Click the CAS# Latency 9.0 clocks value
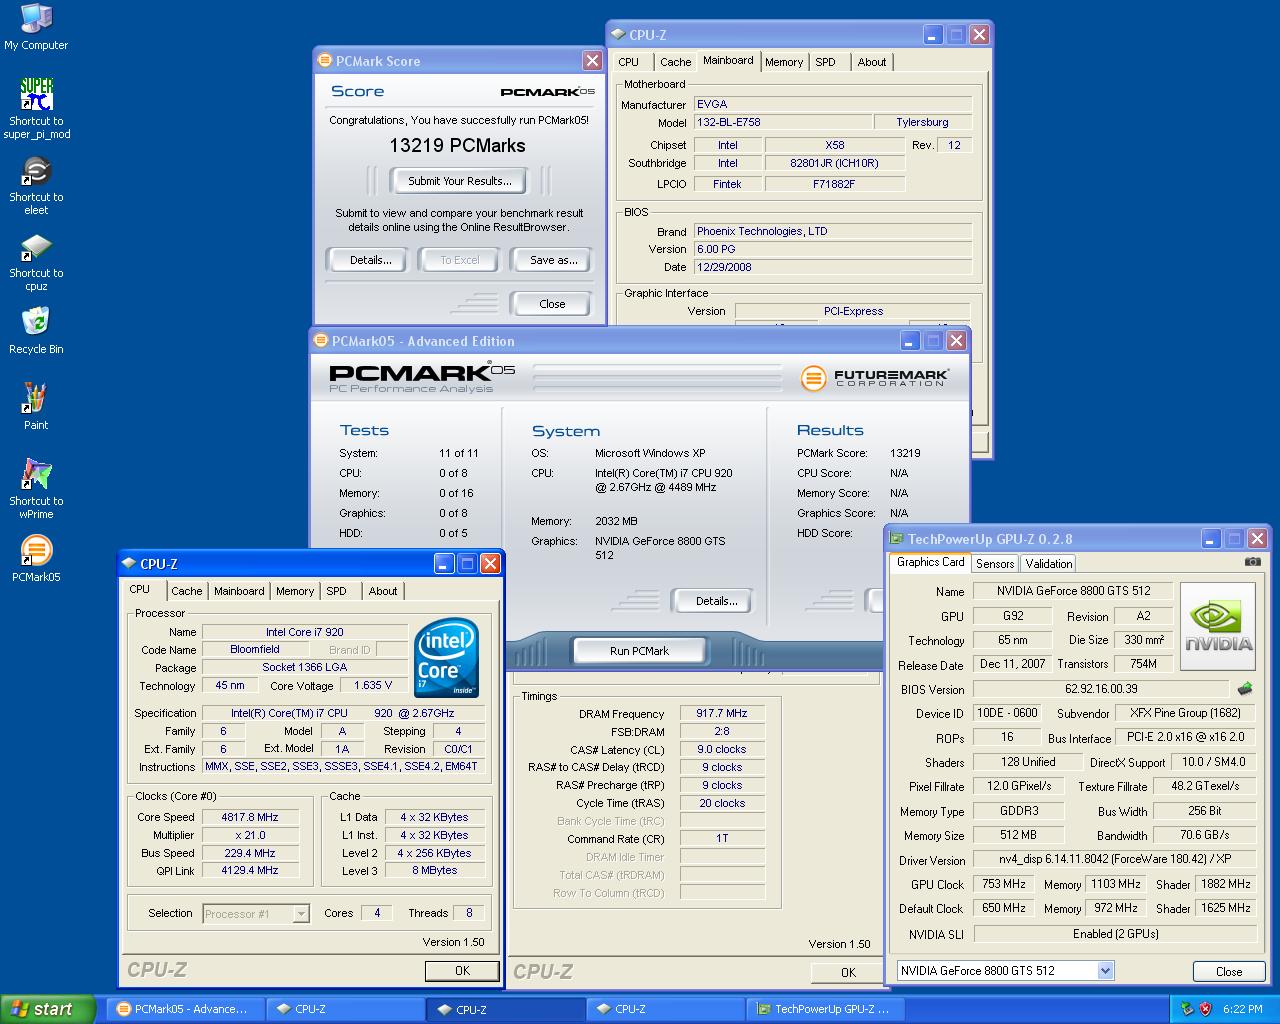Viewport: 1280px width, 1024px height. [722, 749]
